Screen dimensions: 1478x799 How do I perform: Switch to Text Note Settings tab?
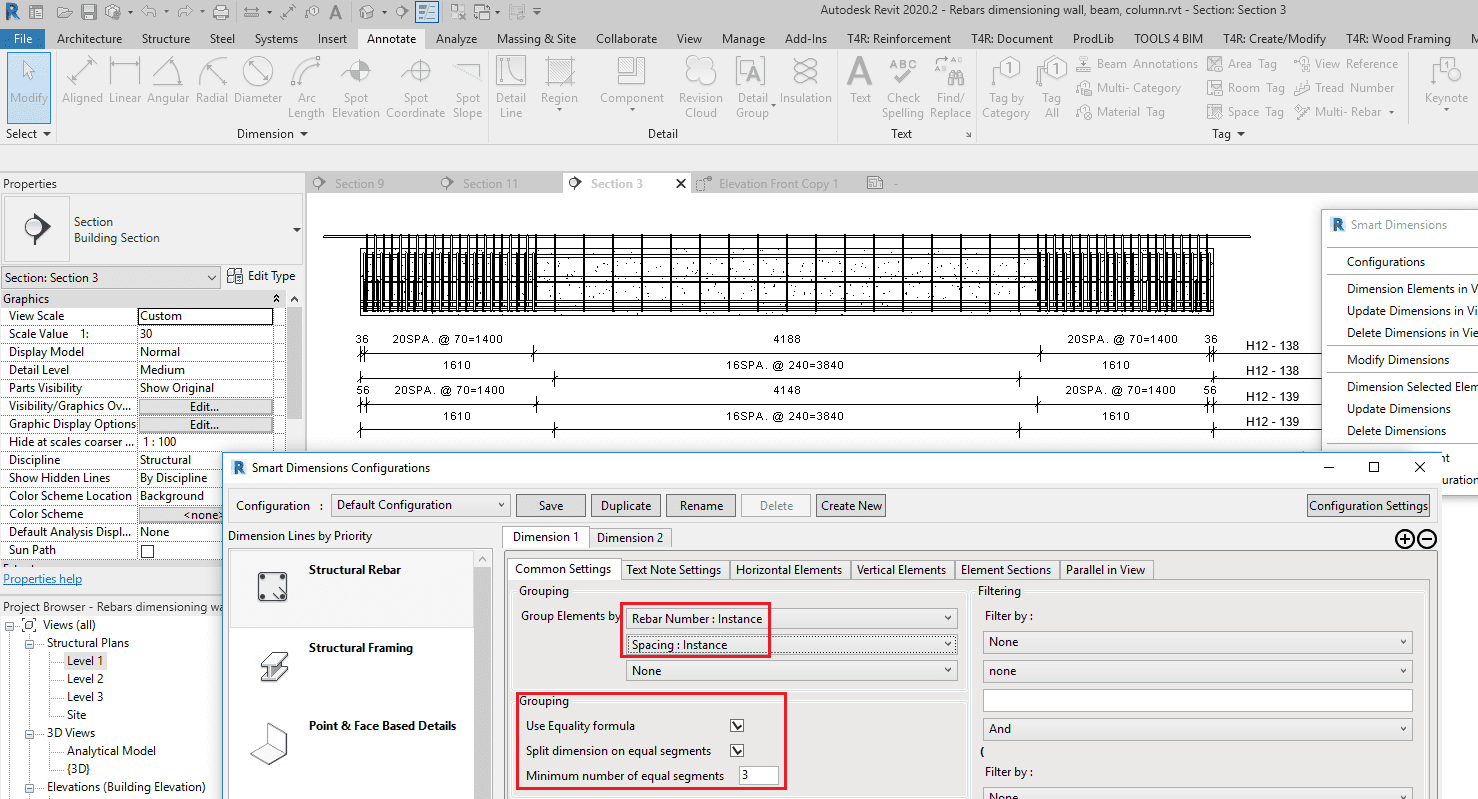point(673,570)
